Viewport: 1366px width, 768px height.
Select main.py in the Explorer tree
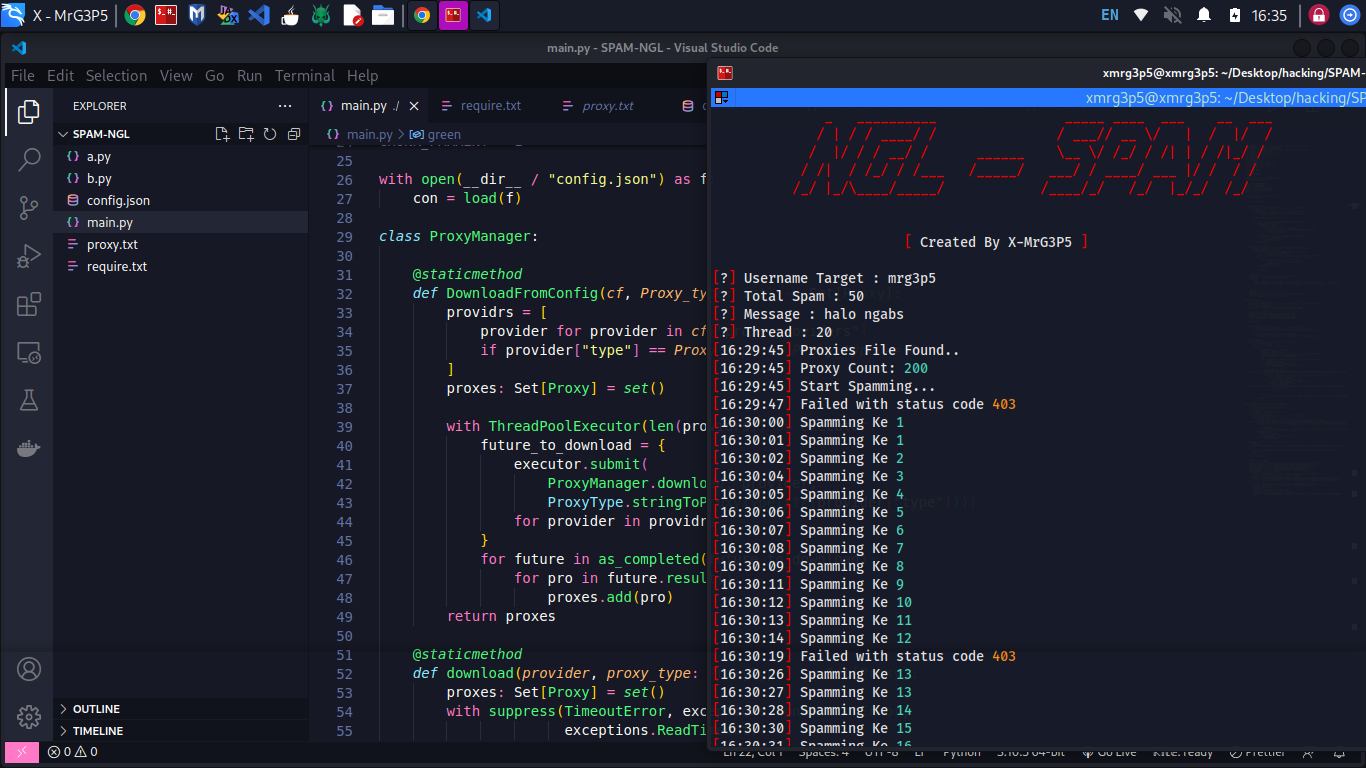click(180, 222)
